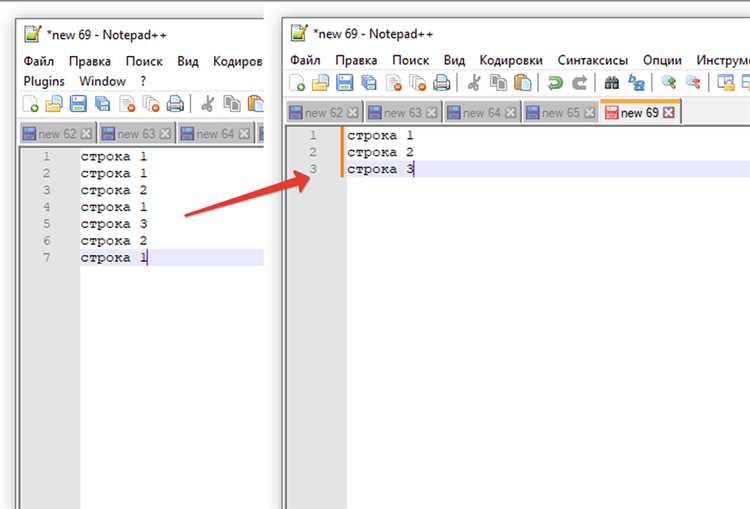Click Copy icon in left window toolbar
The height and width of the screenshot is (509, 750).
[232, 103]
